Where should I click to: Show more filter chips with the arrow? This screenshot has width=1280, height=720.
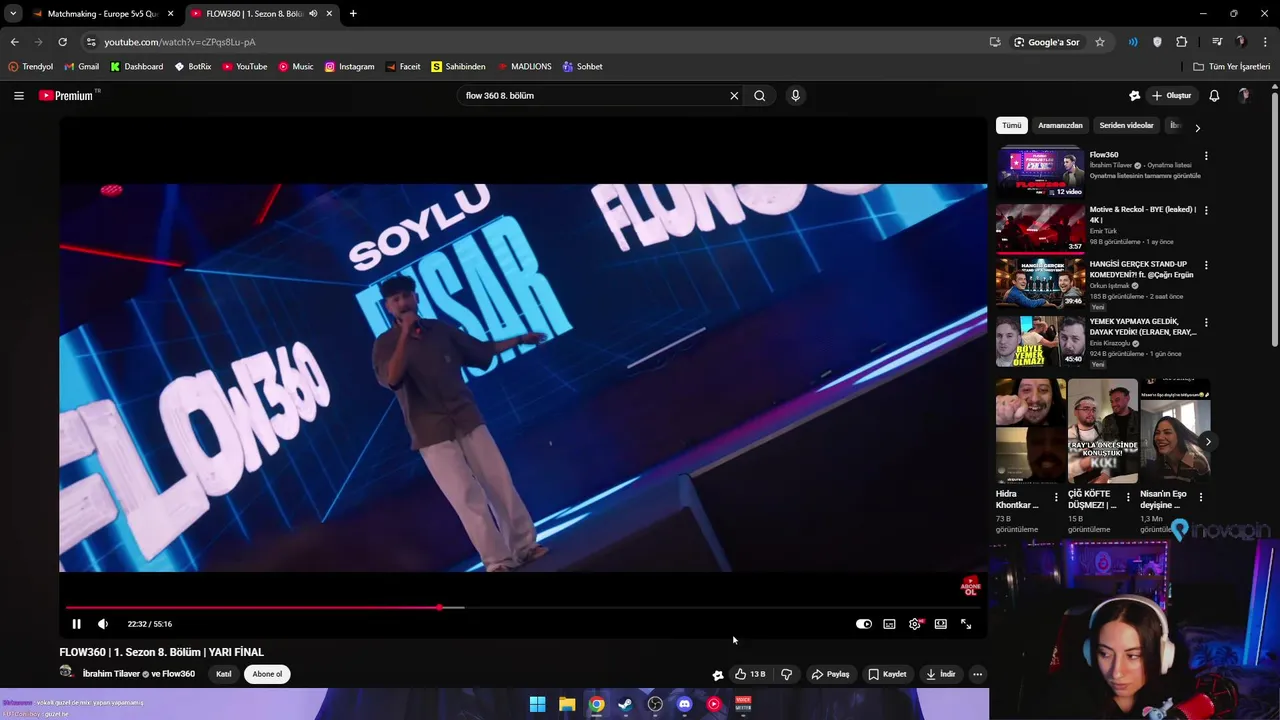point(1197,128)
